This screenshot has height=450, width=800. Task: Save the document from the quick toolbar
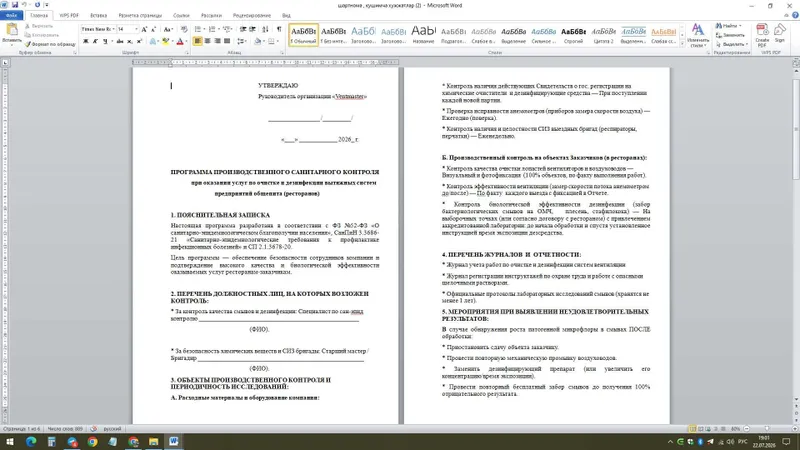15,5
